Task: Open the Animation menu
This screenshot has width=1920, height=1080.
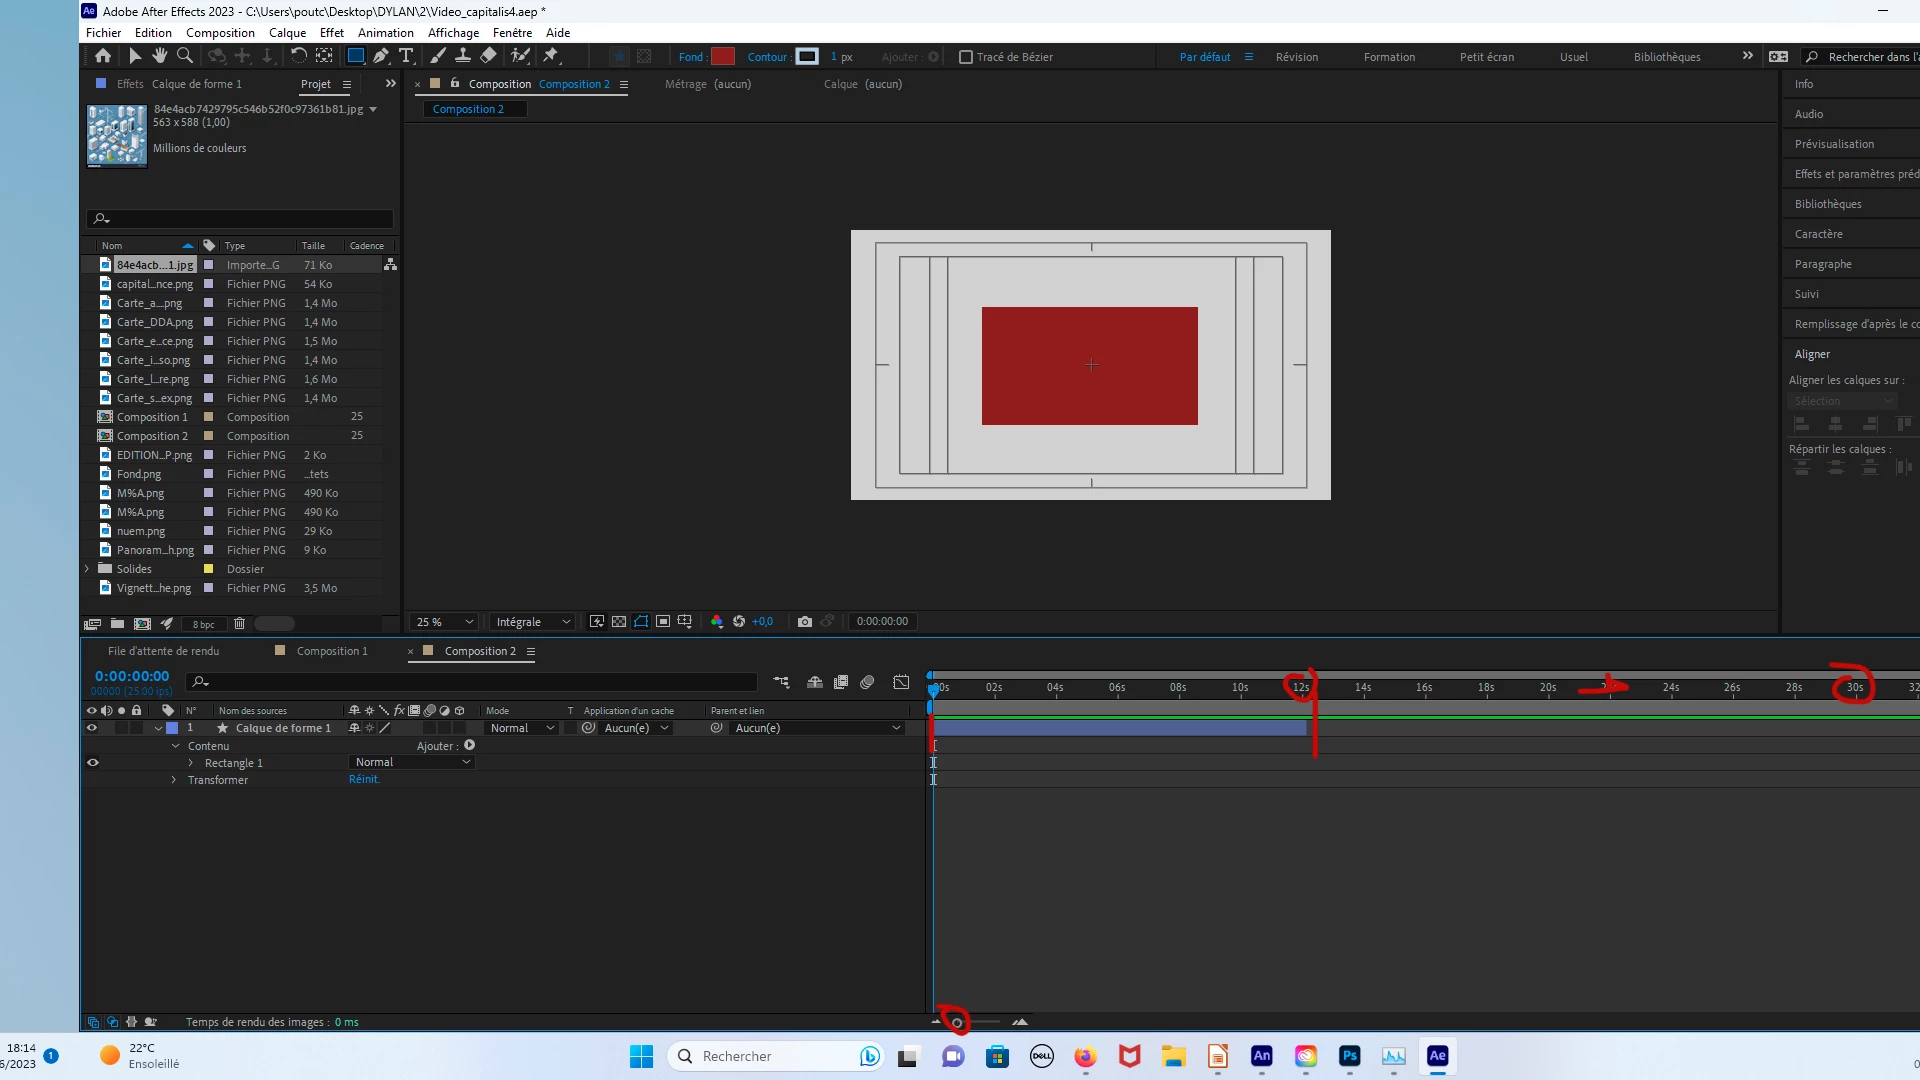Action: [385, 33]
